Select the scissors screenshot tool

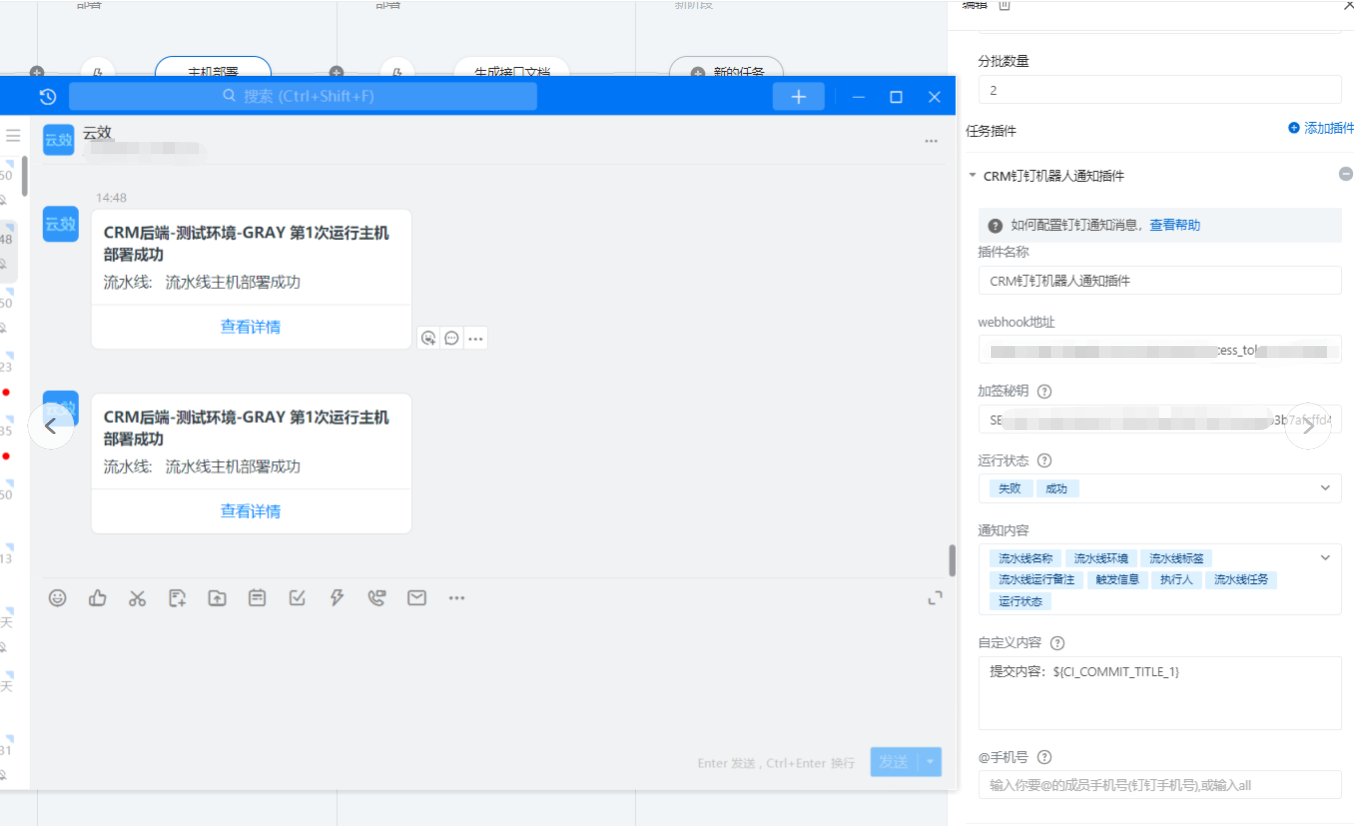tap(137, 598)
